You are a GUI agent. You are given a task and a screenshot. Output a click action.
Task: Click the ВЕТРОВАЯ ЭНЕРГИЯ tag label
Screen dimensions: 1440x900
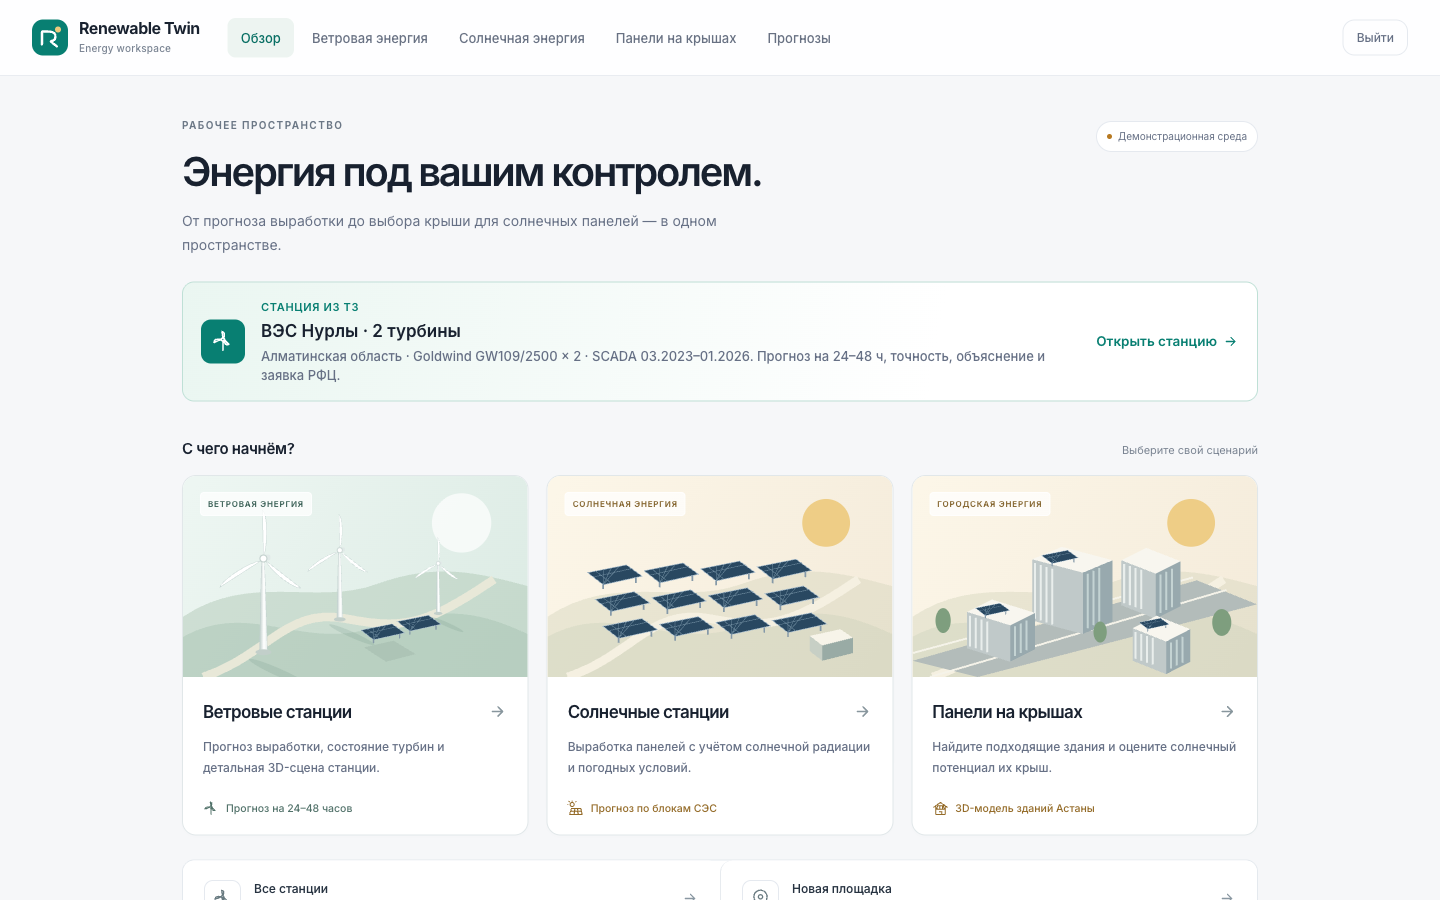pos(256,504)
